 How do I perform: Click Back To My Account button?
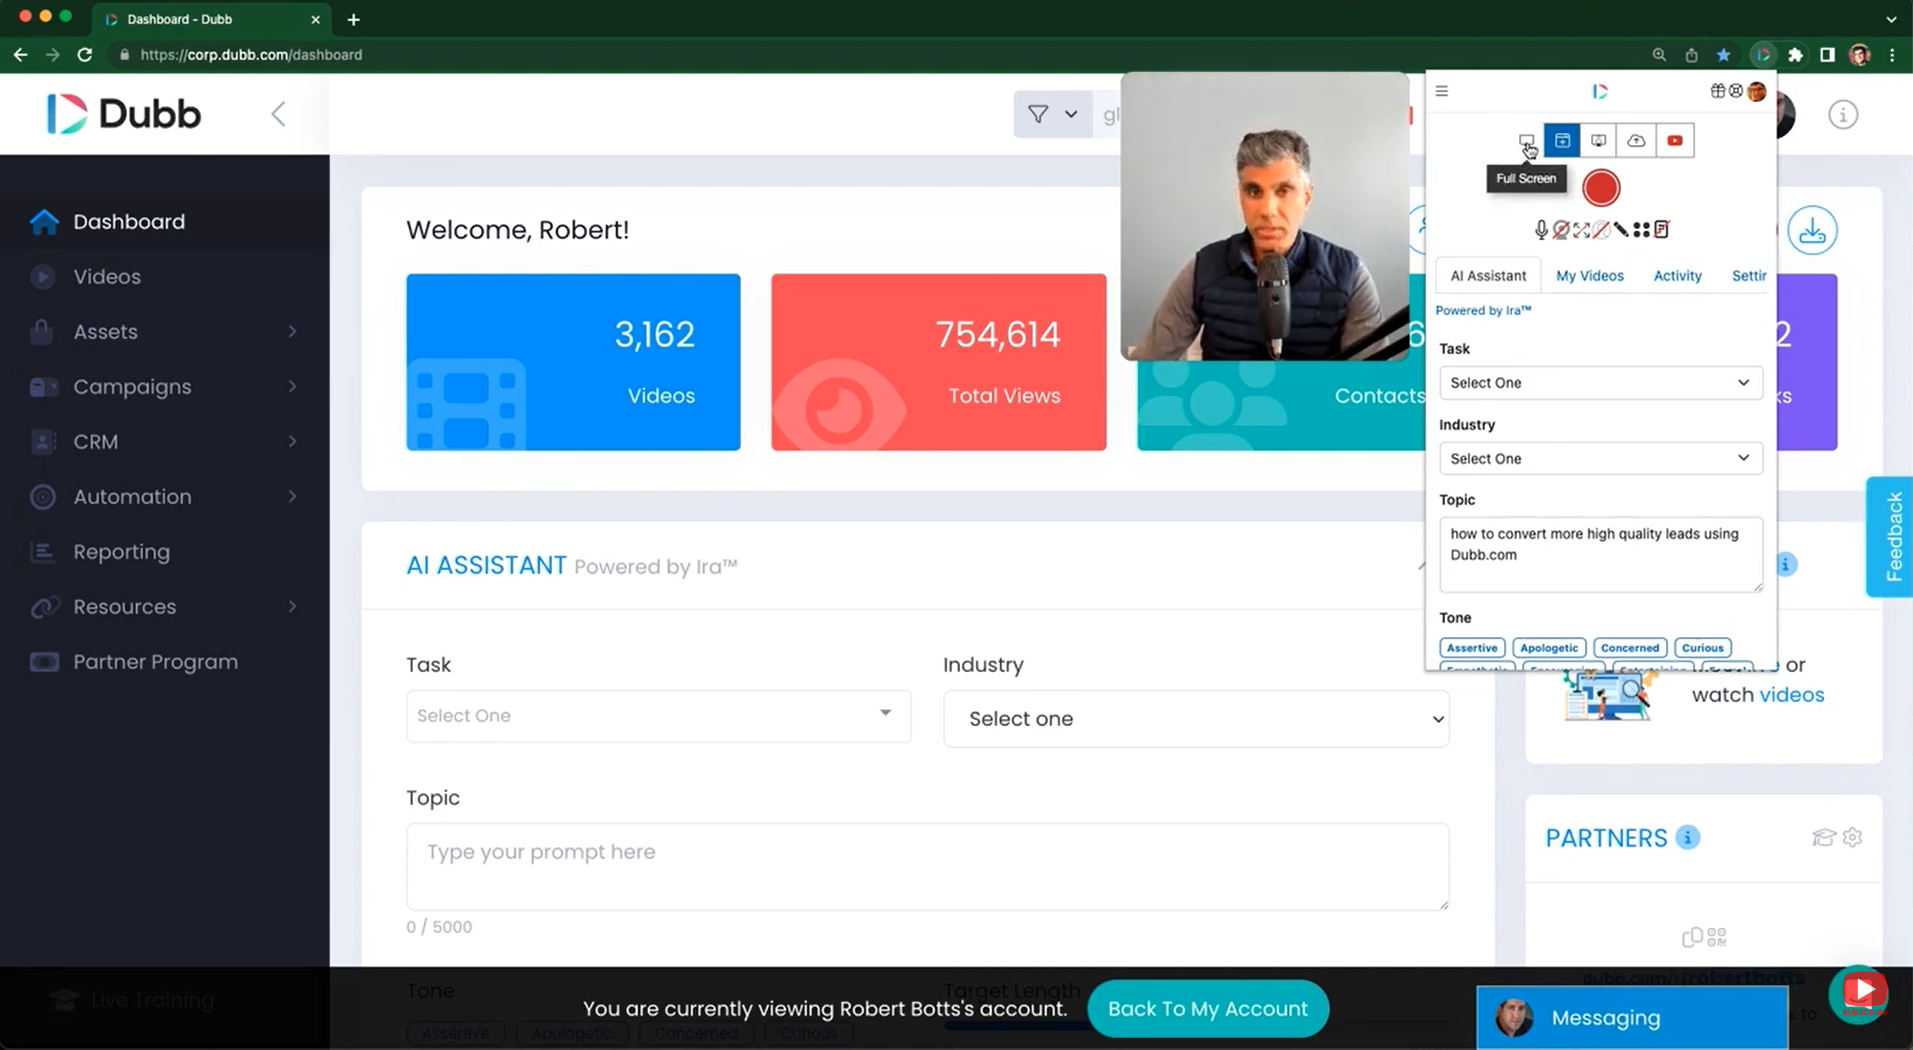(x=1207, y=1009)
